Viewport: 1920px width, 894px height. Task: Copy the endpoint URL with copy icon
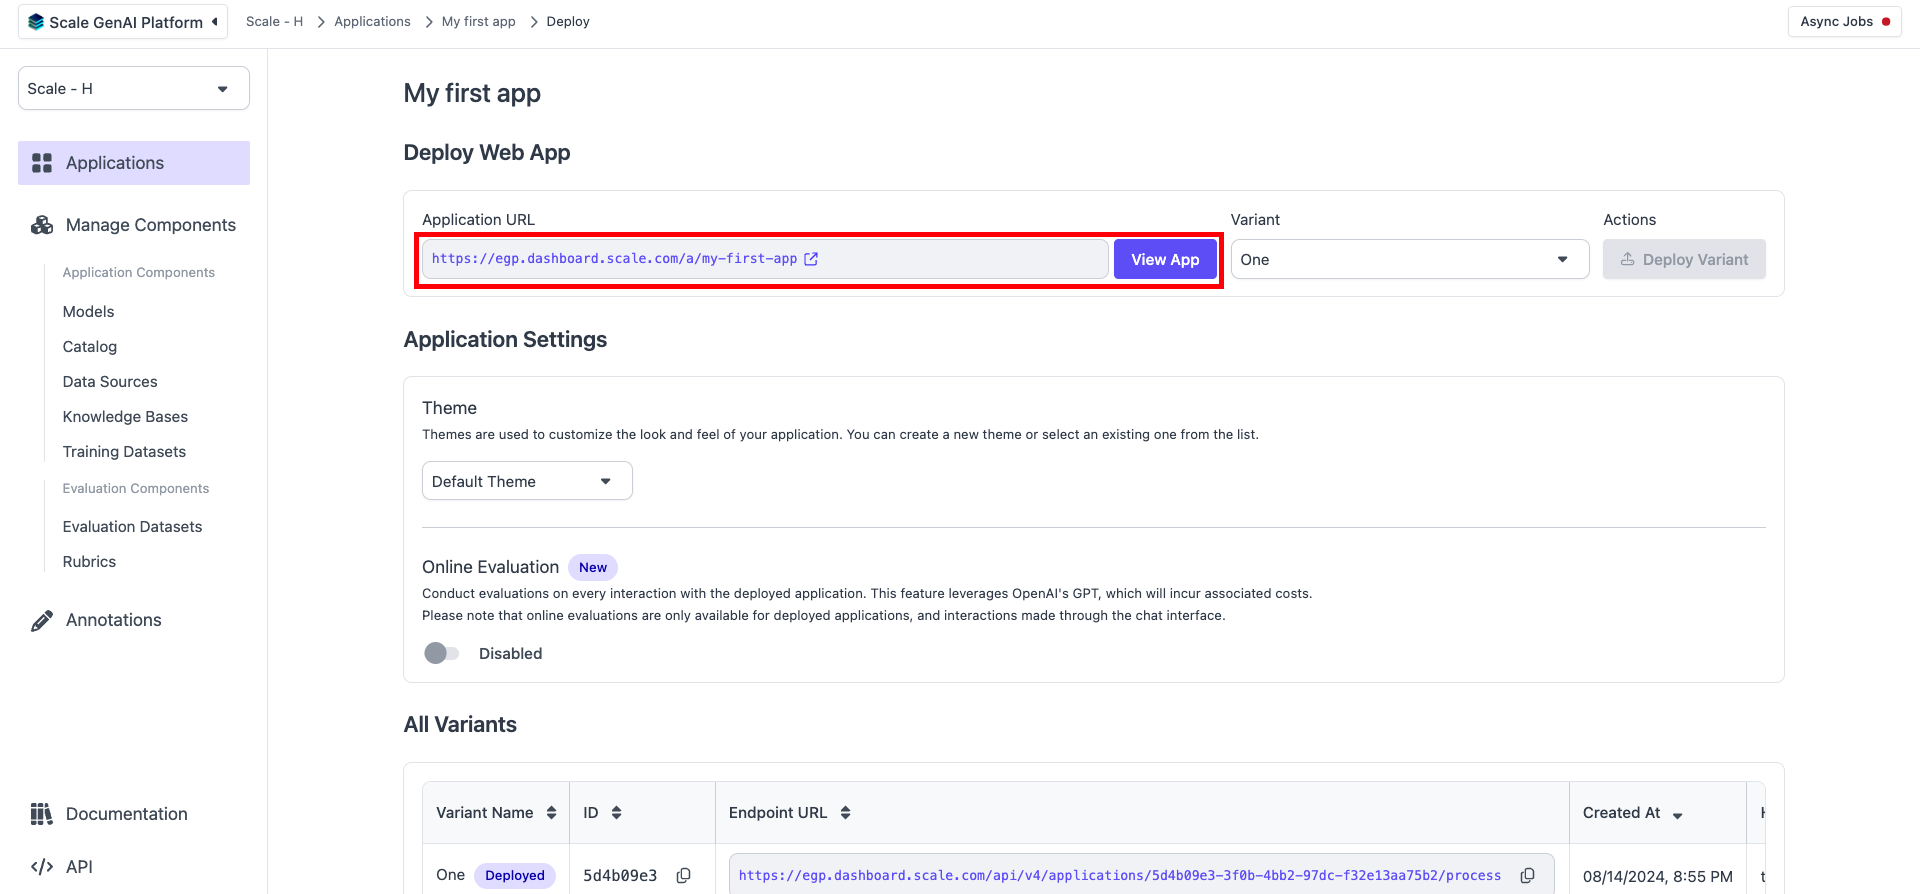click(1528, 876)
